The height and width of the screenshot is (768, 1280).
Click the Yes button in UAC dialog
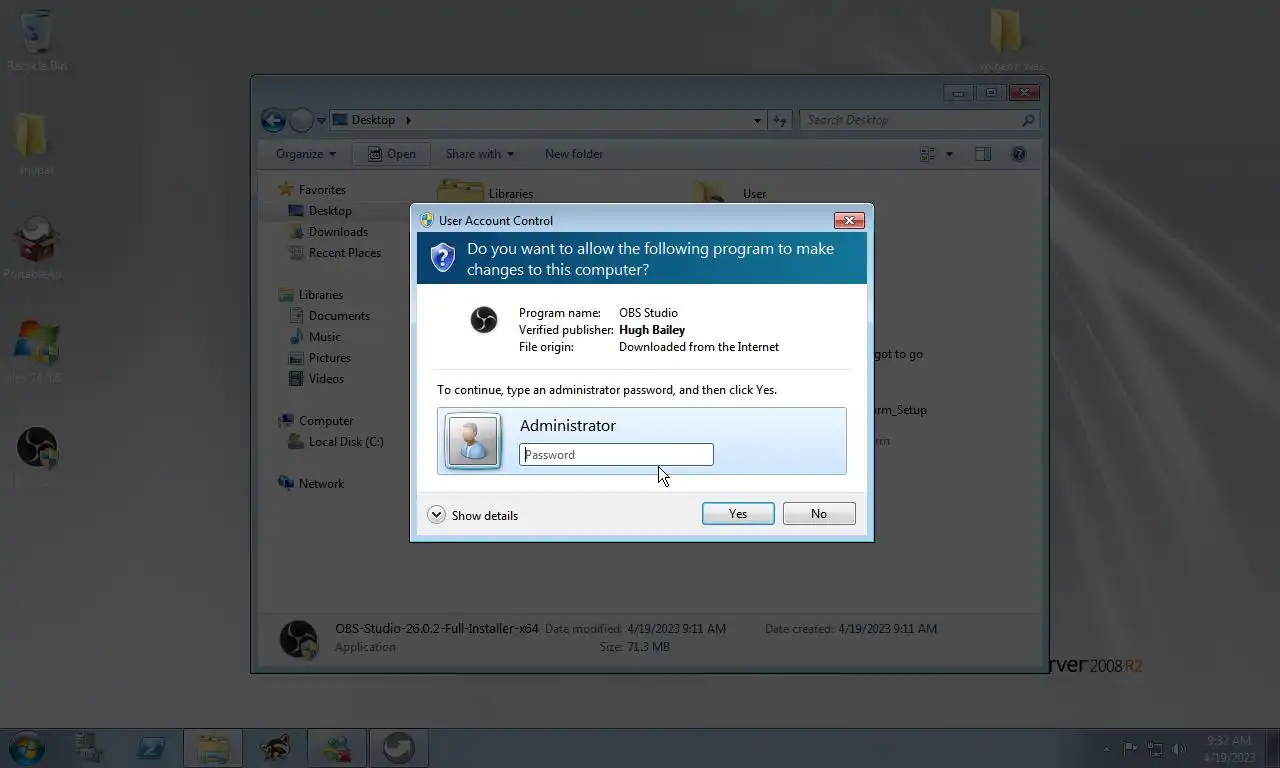click(738, 514)
